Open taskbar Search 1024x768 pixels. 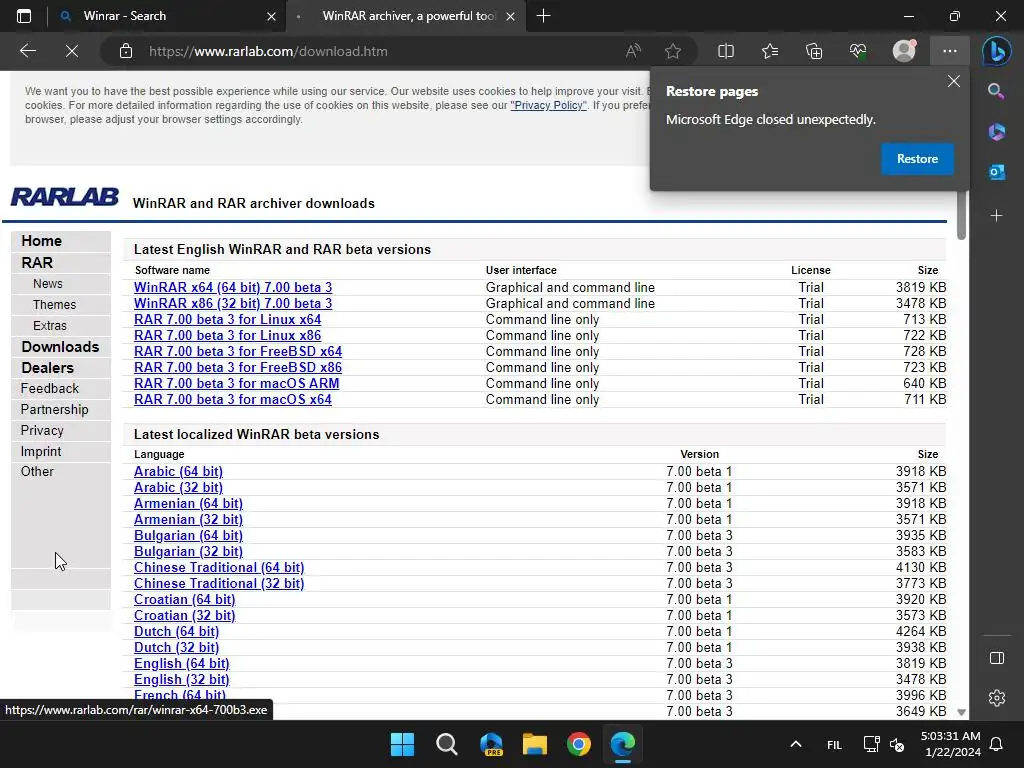[447, 744]
